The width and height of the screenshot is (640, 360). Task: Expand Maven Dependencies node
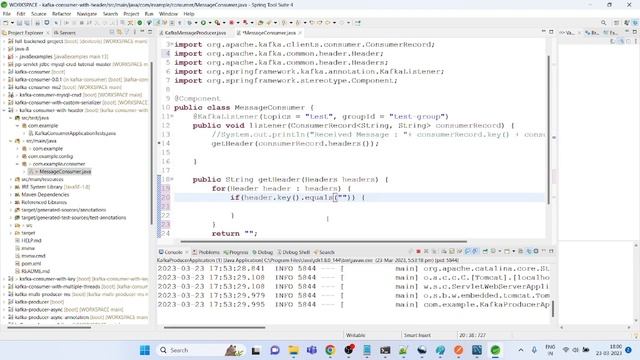(11, 195)
